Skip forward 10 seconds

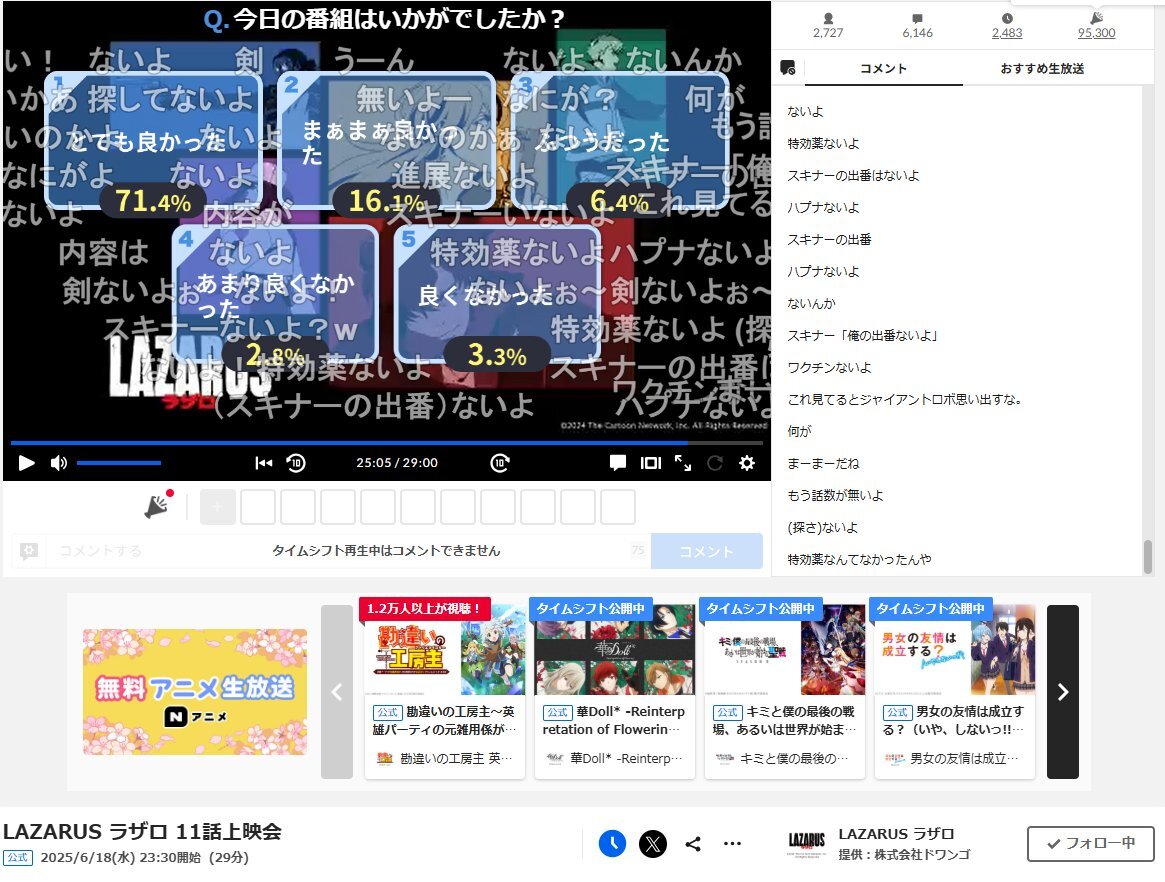click(x=500, y=463)
